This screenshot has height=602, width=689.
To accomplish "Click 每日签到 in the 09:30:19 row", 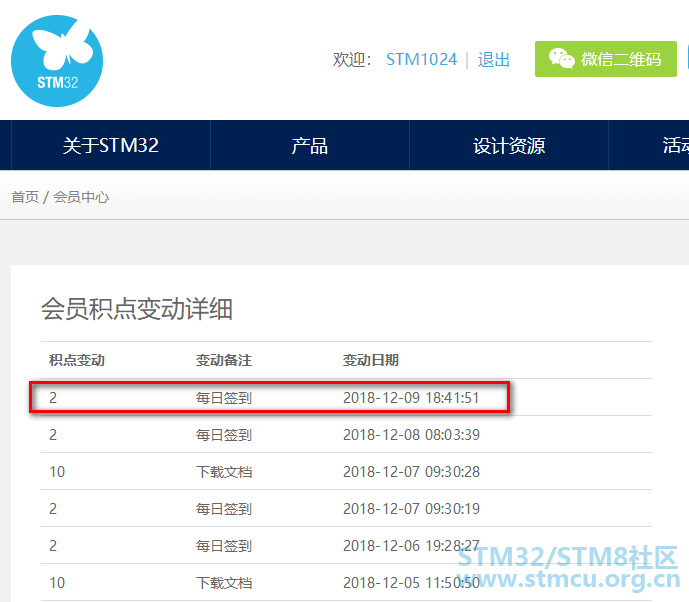I will (224, 508).
